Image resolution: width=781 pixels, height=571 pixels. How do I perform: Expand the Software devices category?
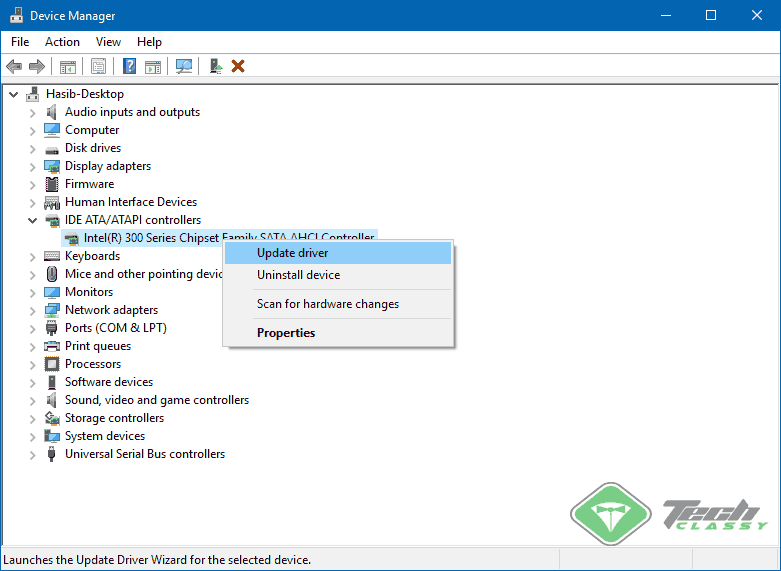[x=33, y=383]
